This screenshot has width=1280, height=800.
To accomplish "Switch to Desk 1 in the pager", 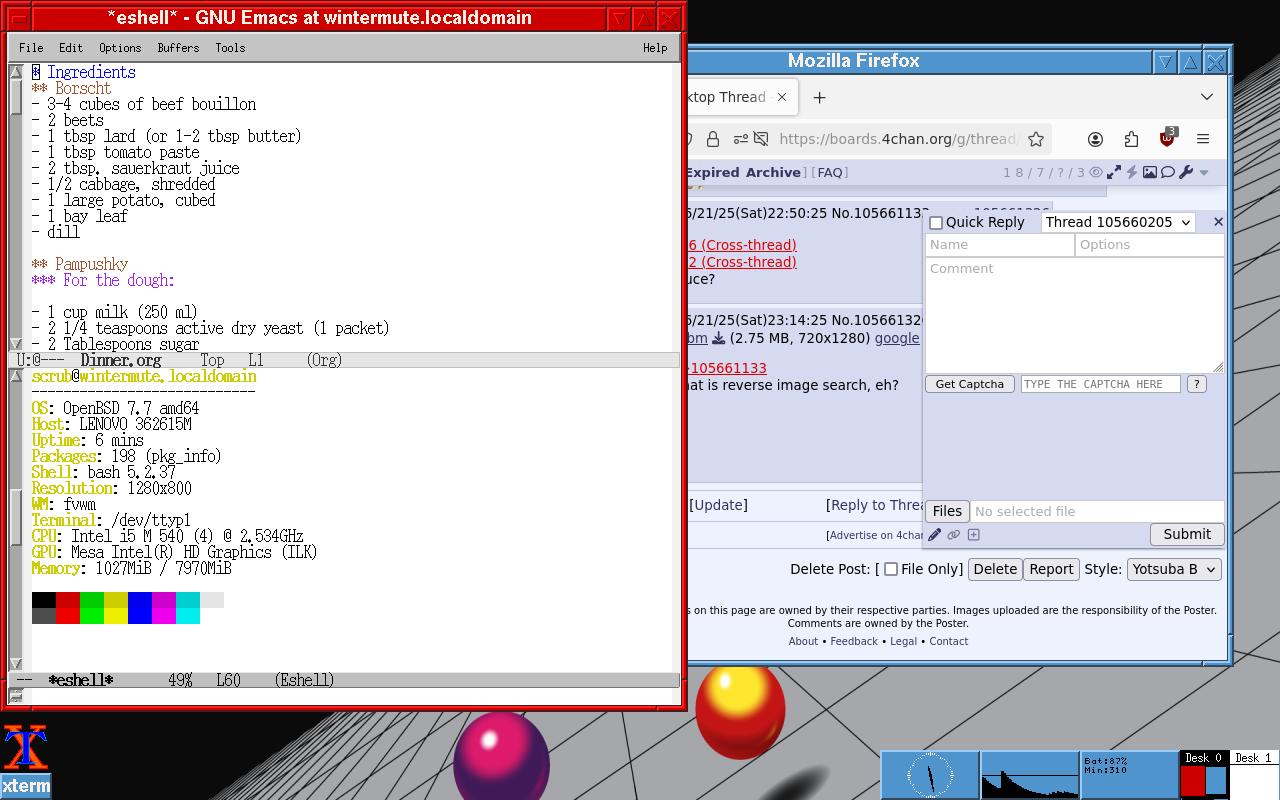I will (1254, 775).
